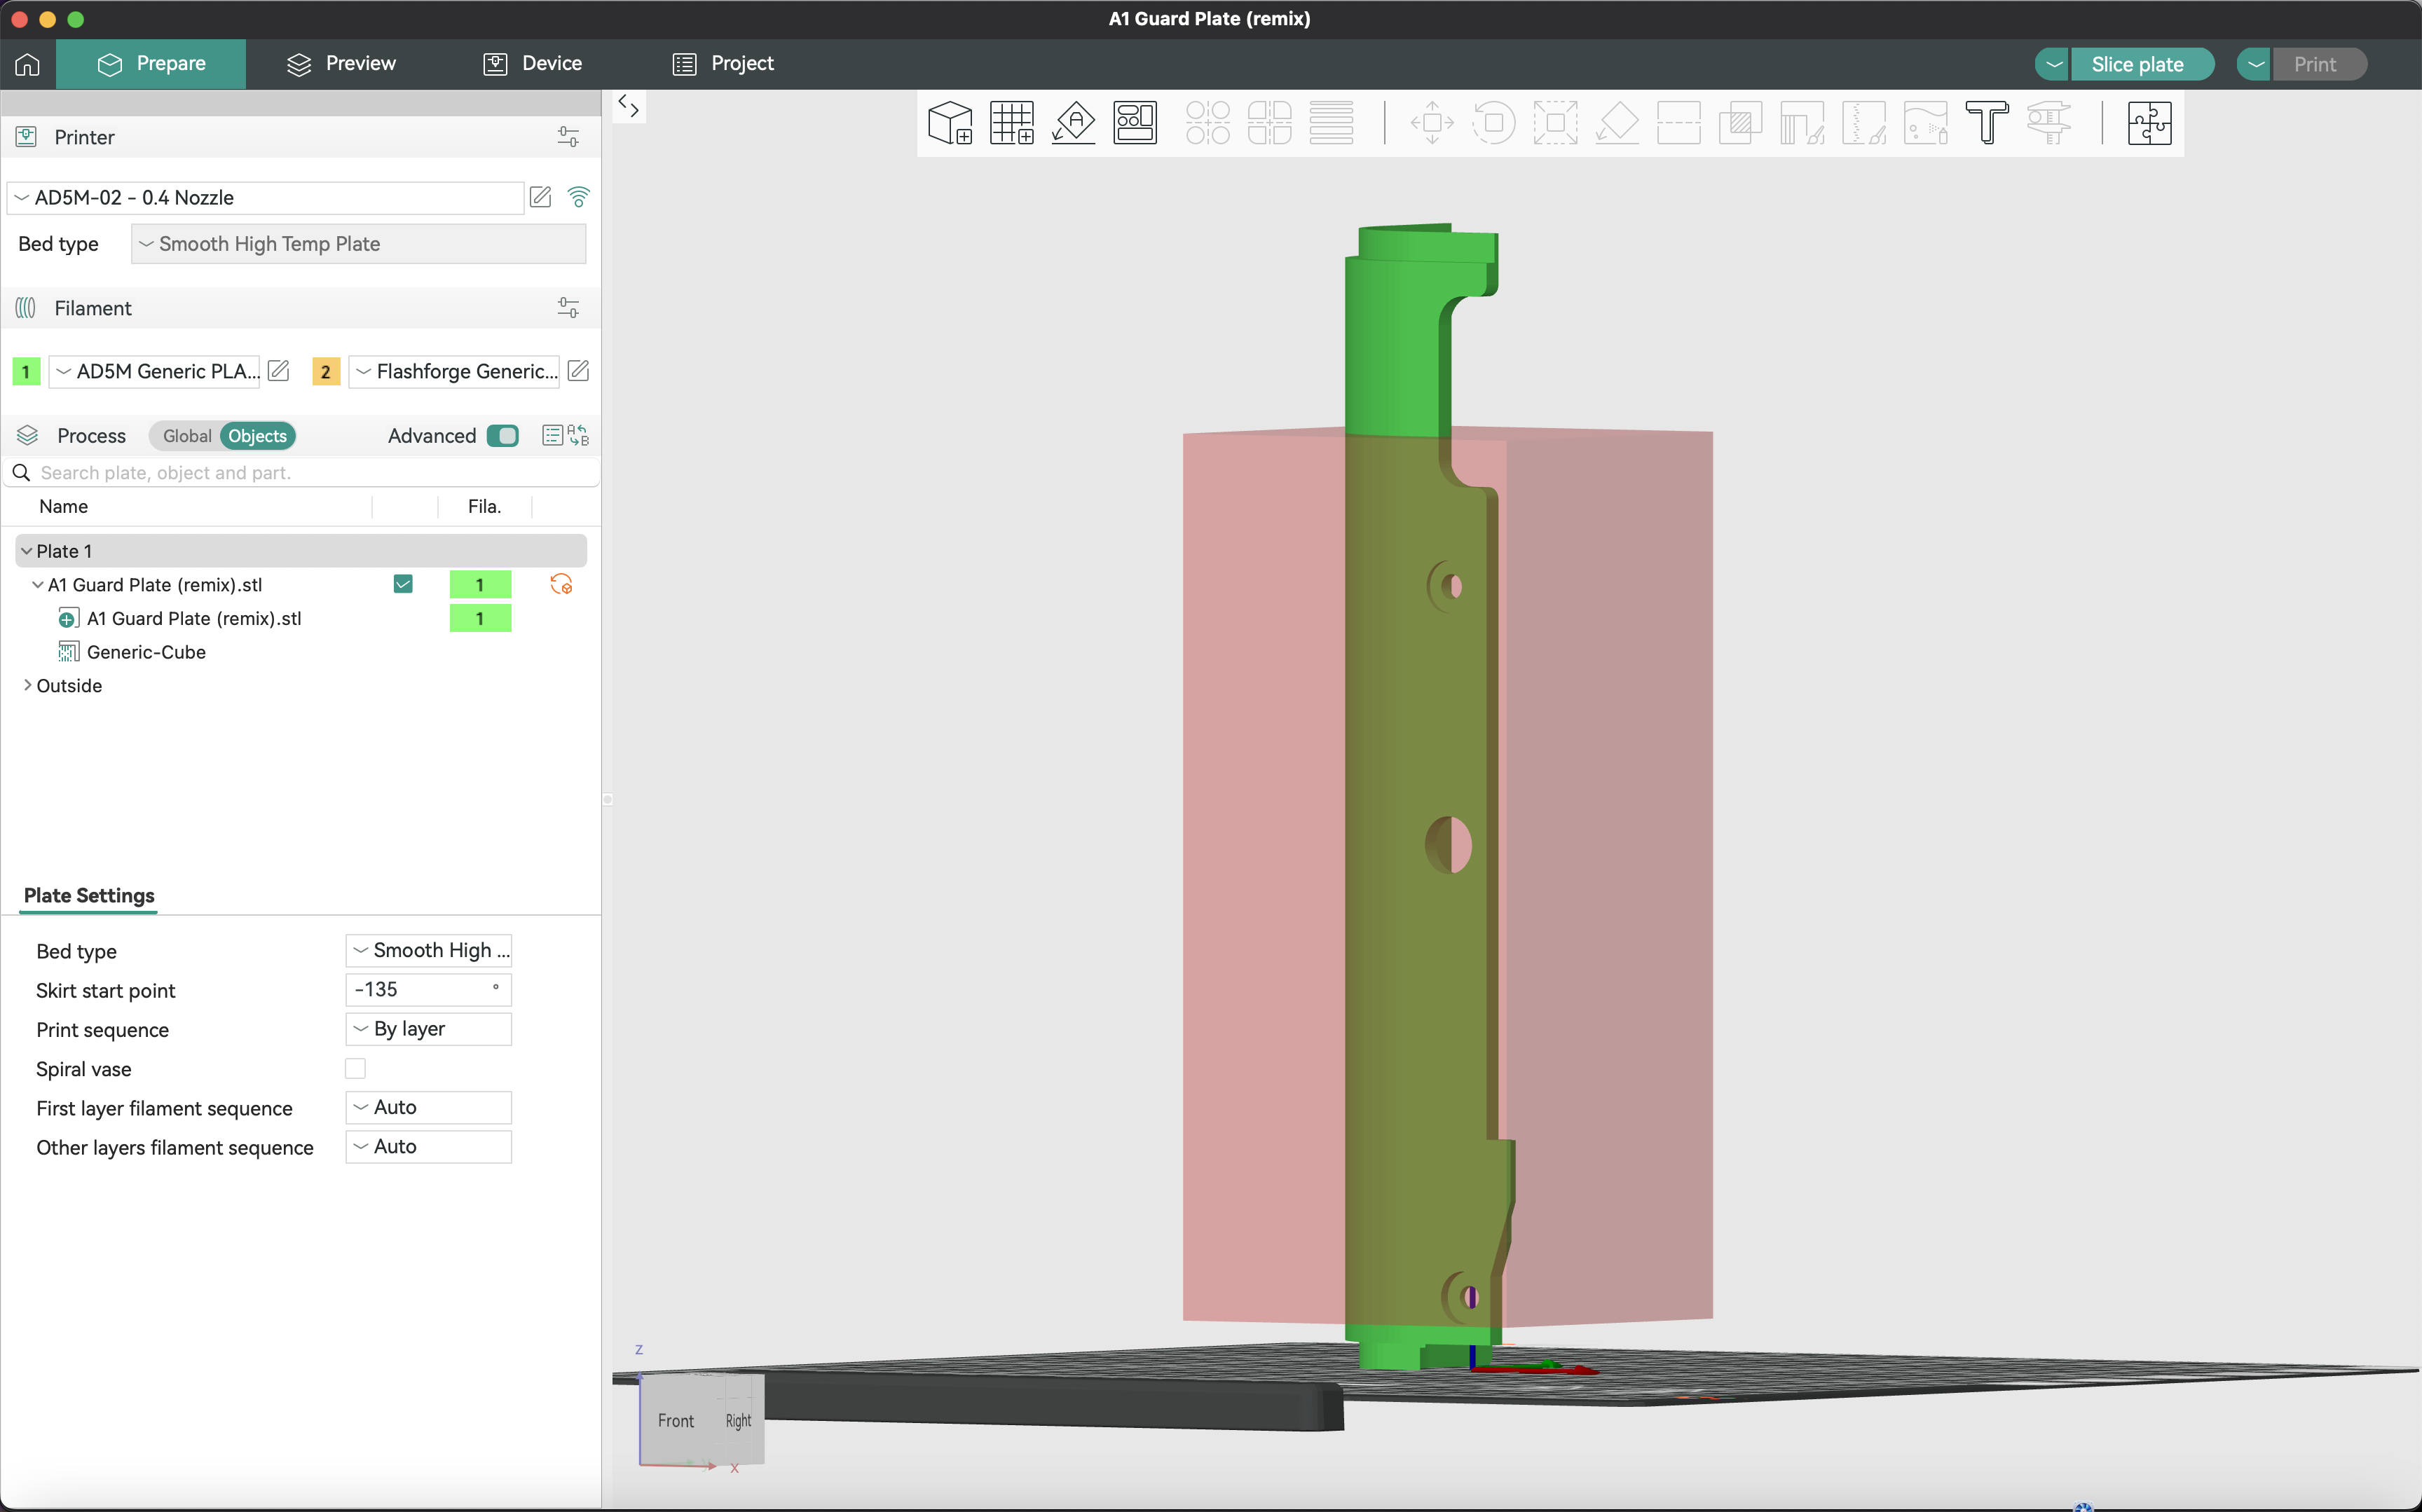Enable the Spiral vase checkbox
This screenshot has height=1512, width=2422.
pyautogui.click(x=355, y=1068)
